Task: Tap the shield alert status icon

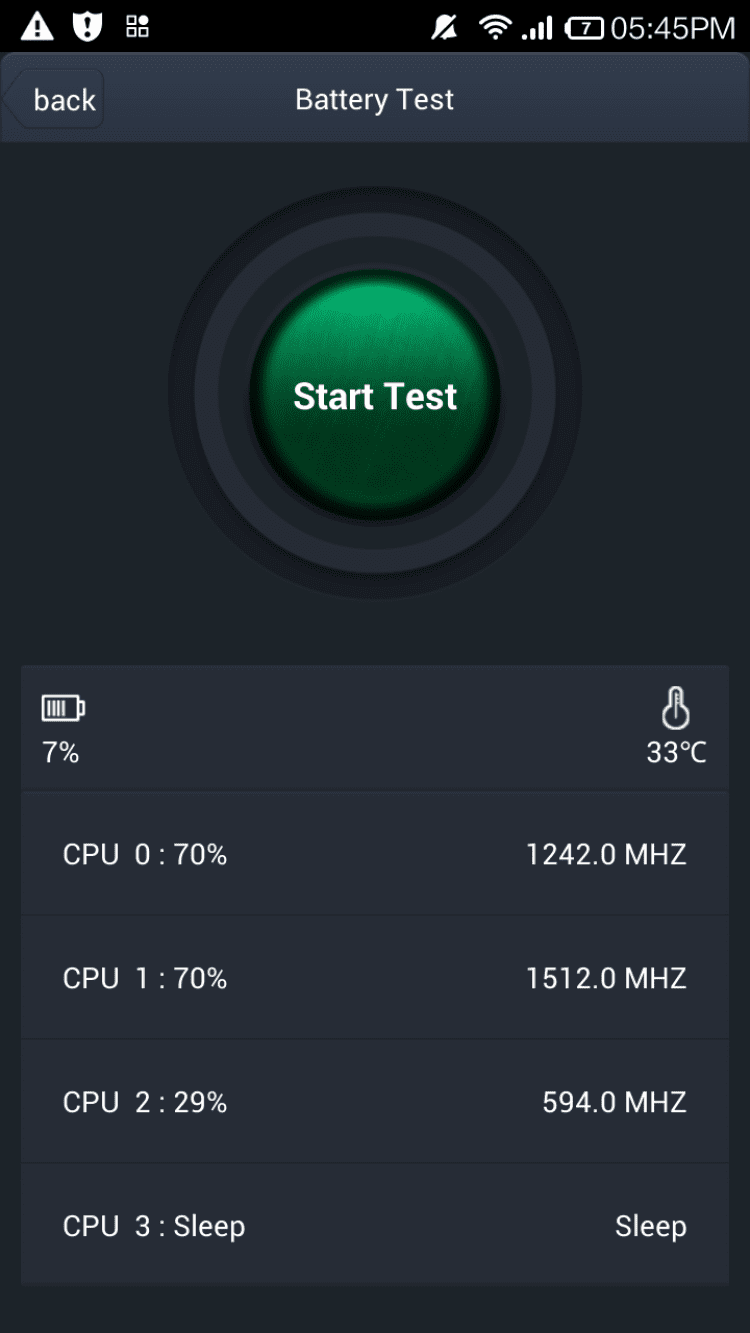Action: click(88, 27)
